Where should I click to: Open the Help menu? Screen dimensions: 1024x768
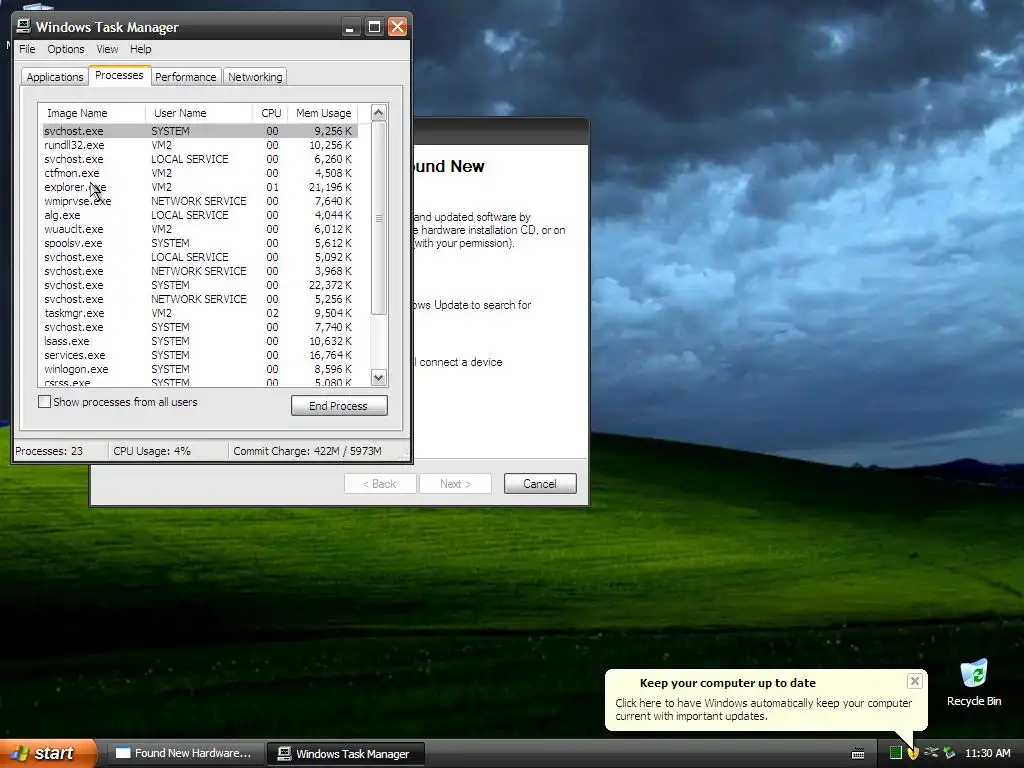point(140,49)
